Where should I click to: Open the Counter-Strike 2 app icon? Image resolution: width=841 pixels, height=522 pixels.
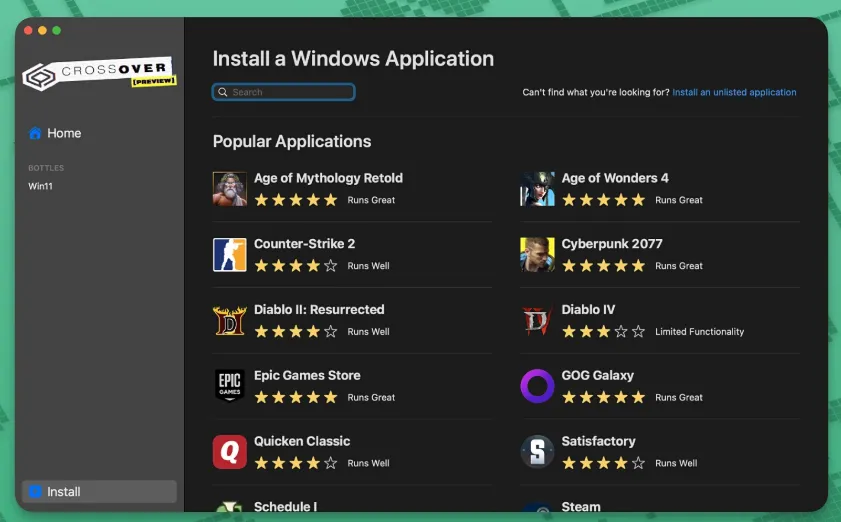click(230, 255)
